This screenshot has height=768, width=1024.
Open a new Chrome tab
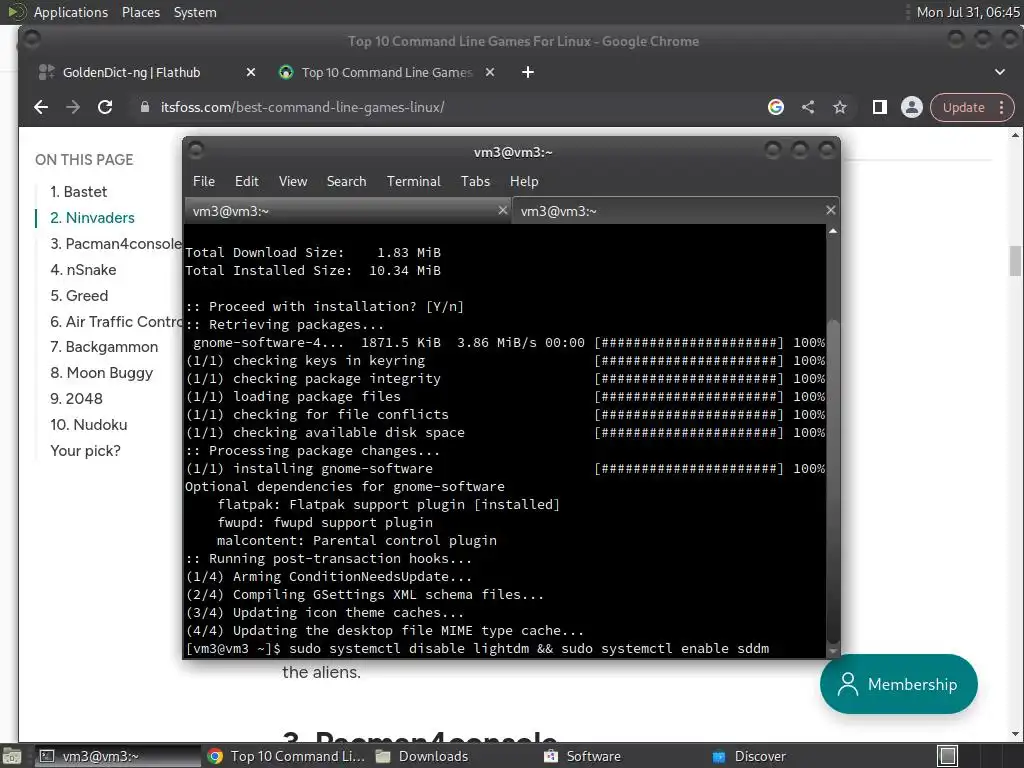(528, 72)
